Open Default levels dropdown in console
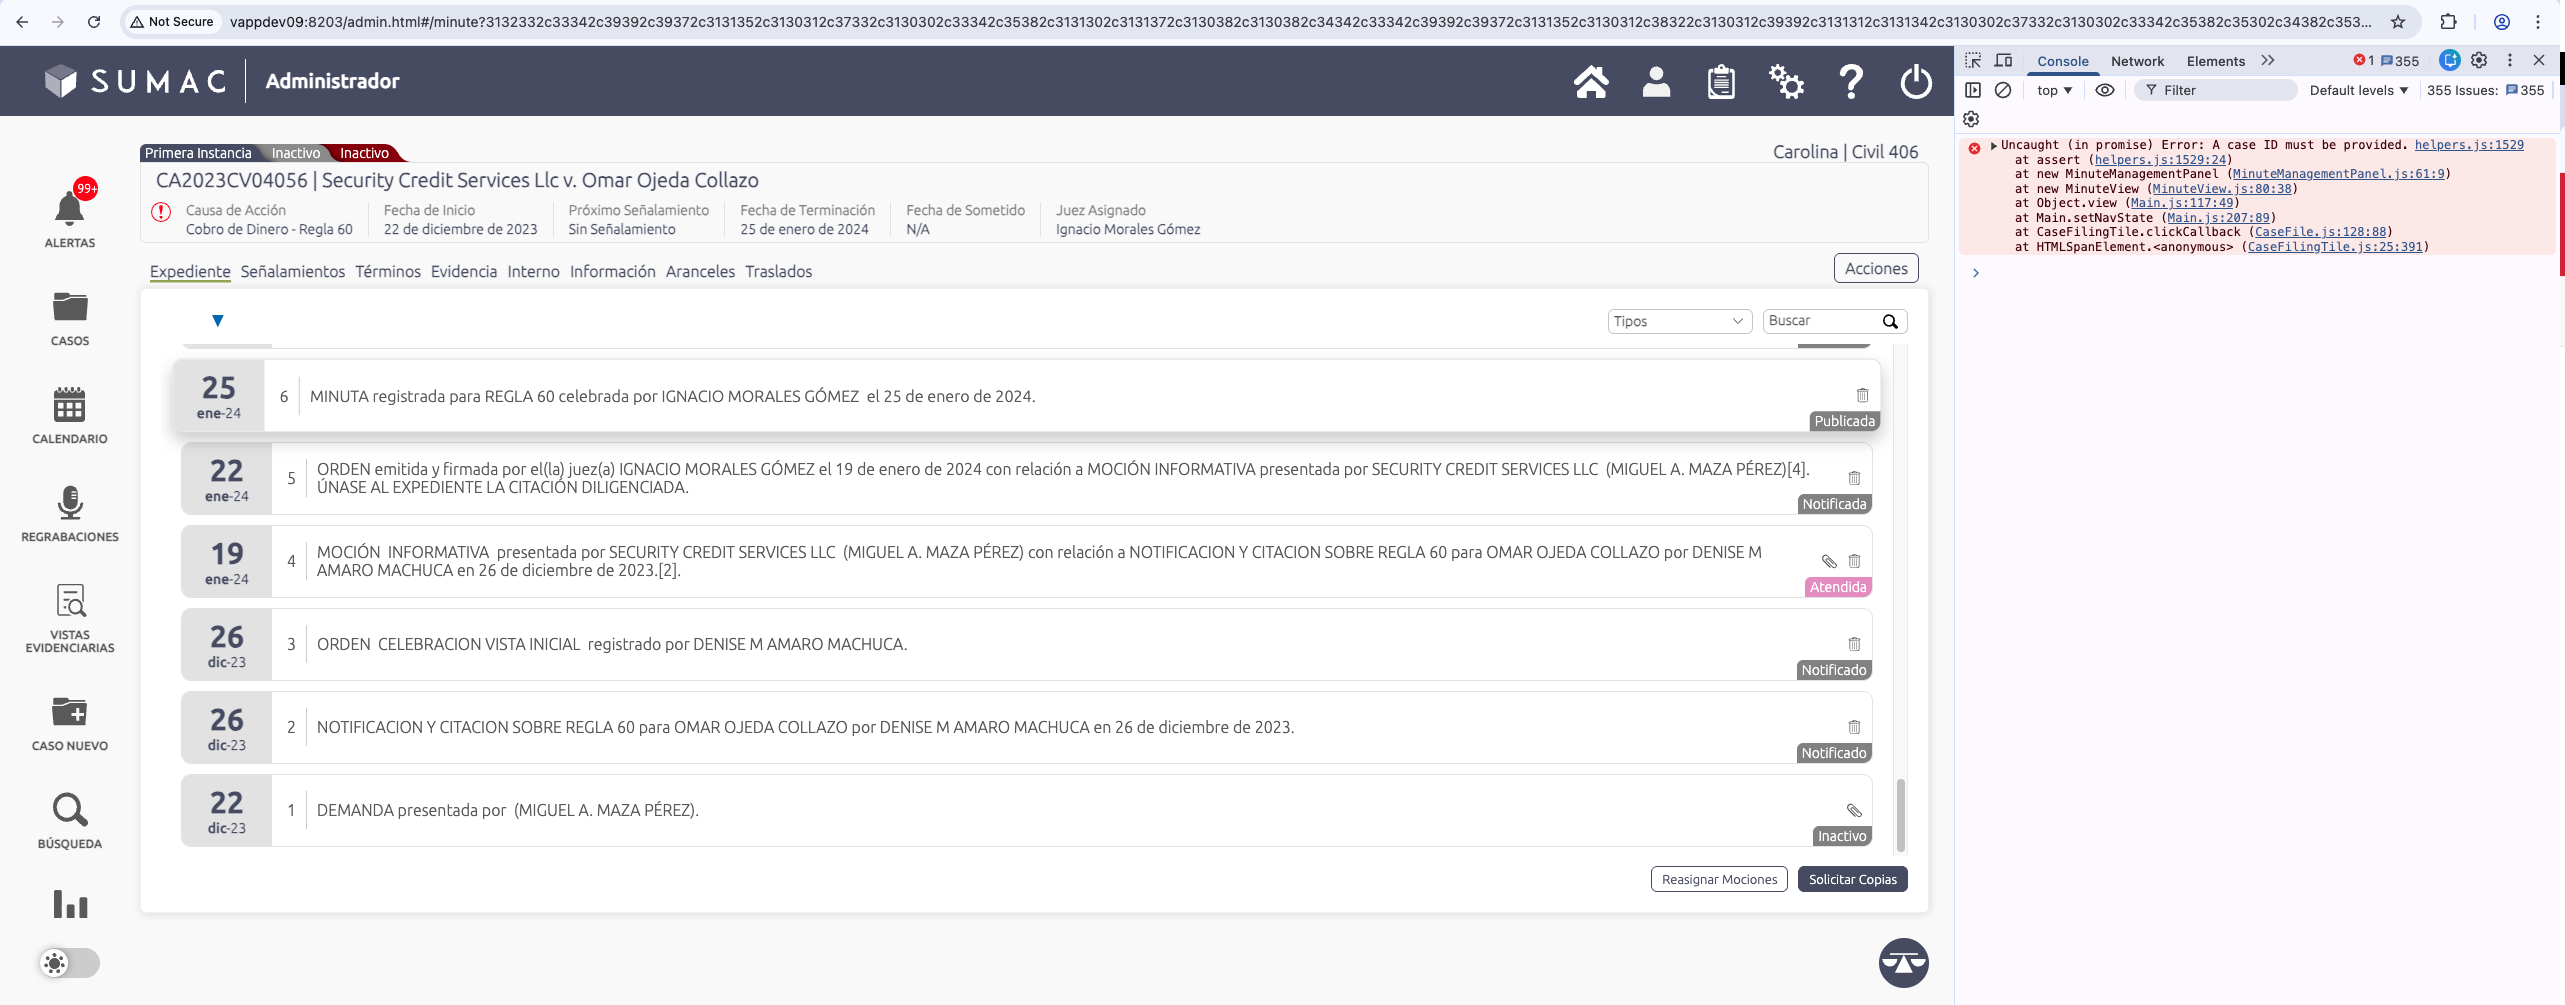 2358,90
